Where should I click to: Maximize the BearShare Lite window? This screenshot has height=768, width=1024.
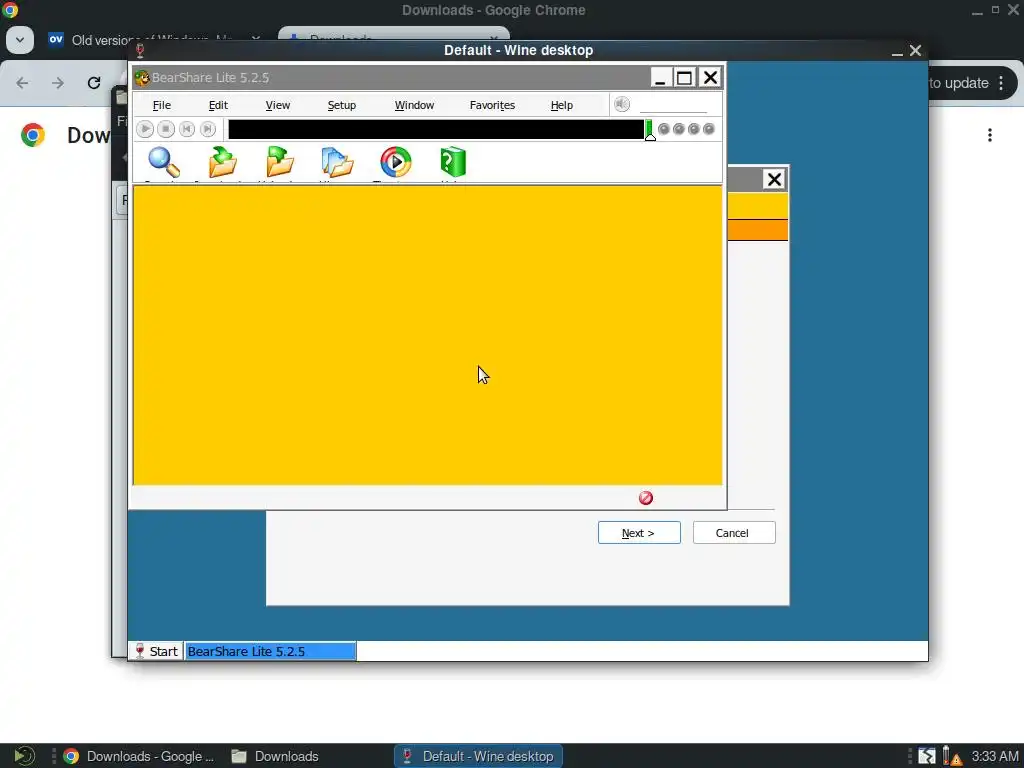coord(684,78)
